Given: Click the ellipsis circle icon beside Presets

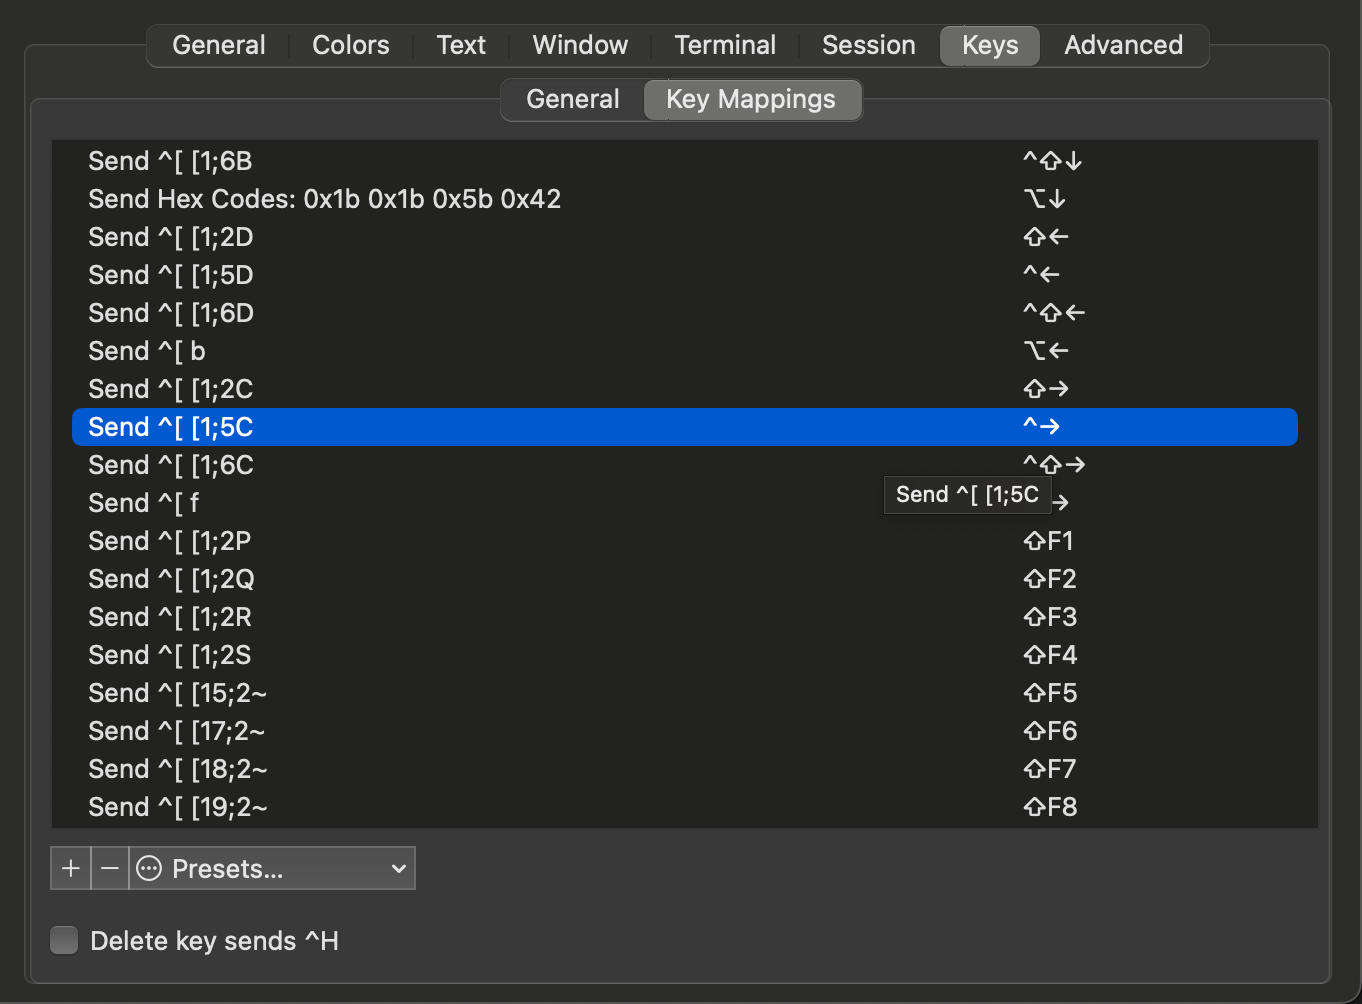Looking at the screenshot, I should (149, 868).
